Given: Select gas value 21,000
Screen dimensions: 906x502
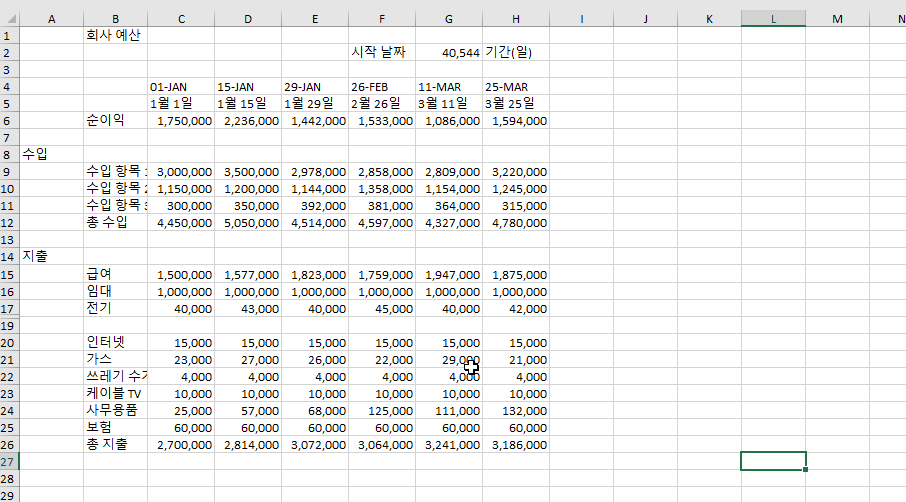Looking at the screenshot, I should click(515, 359).
